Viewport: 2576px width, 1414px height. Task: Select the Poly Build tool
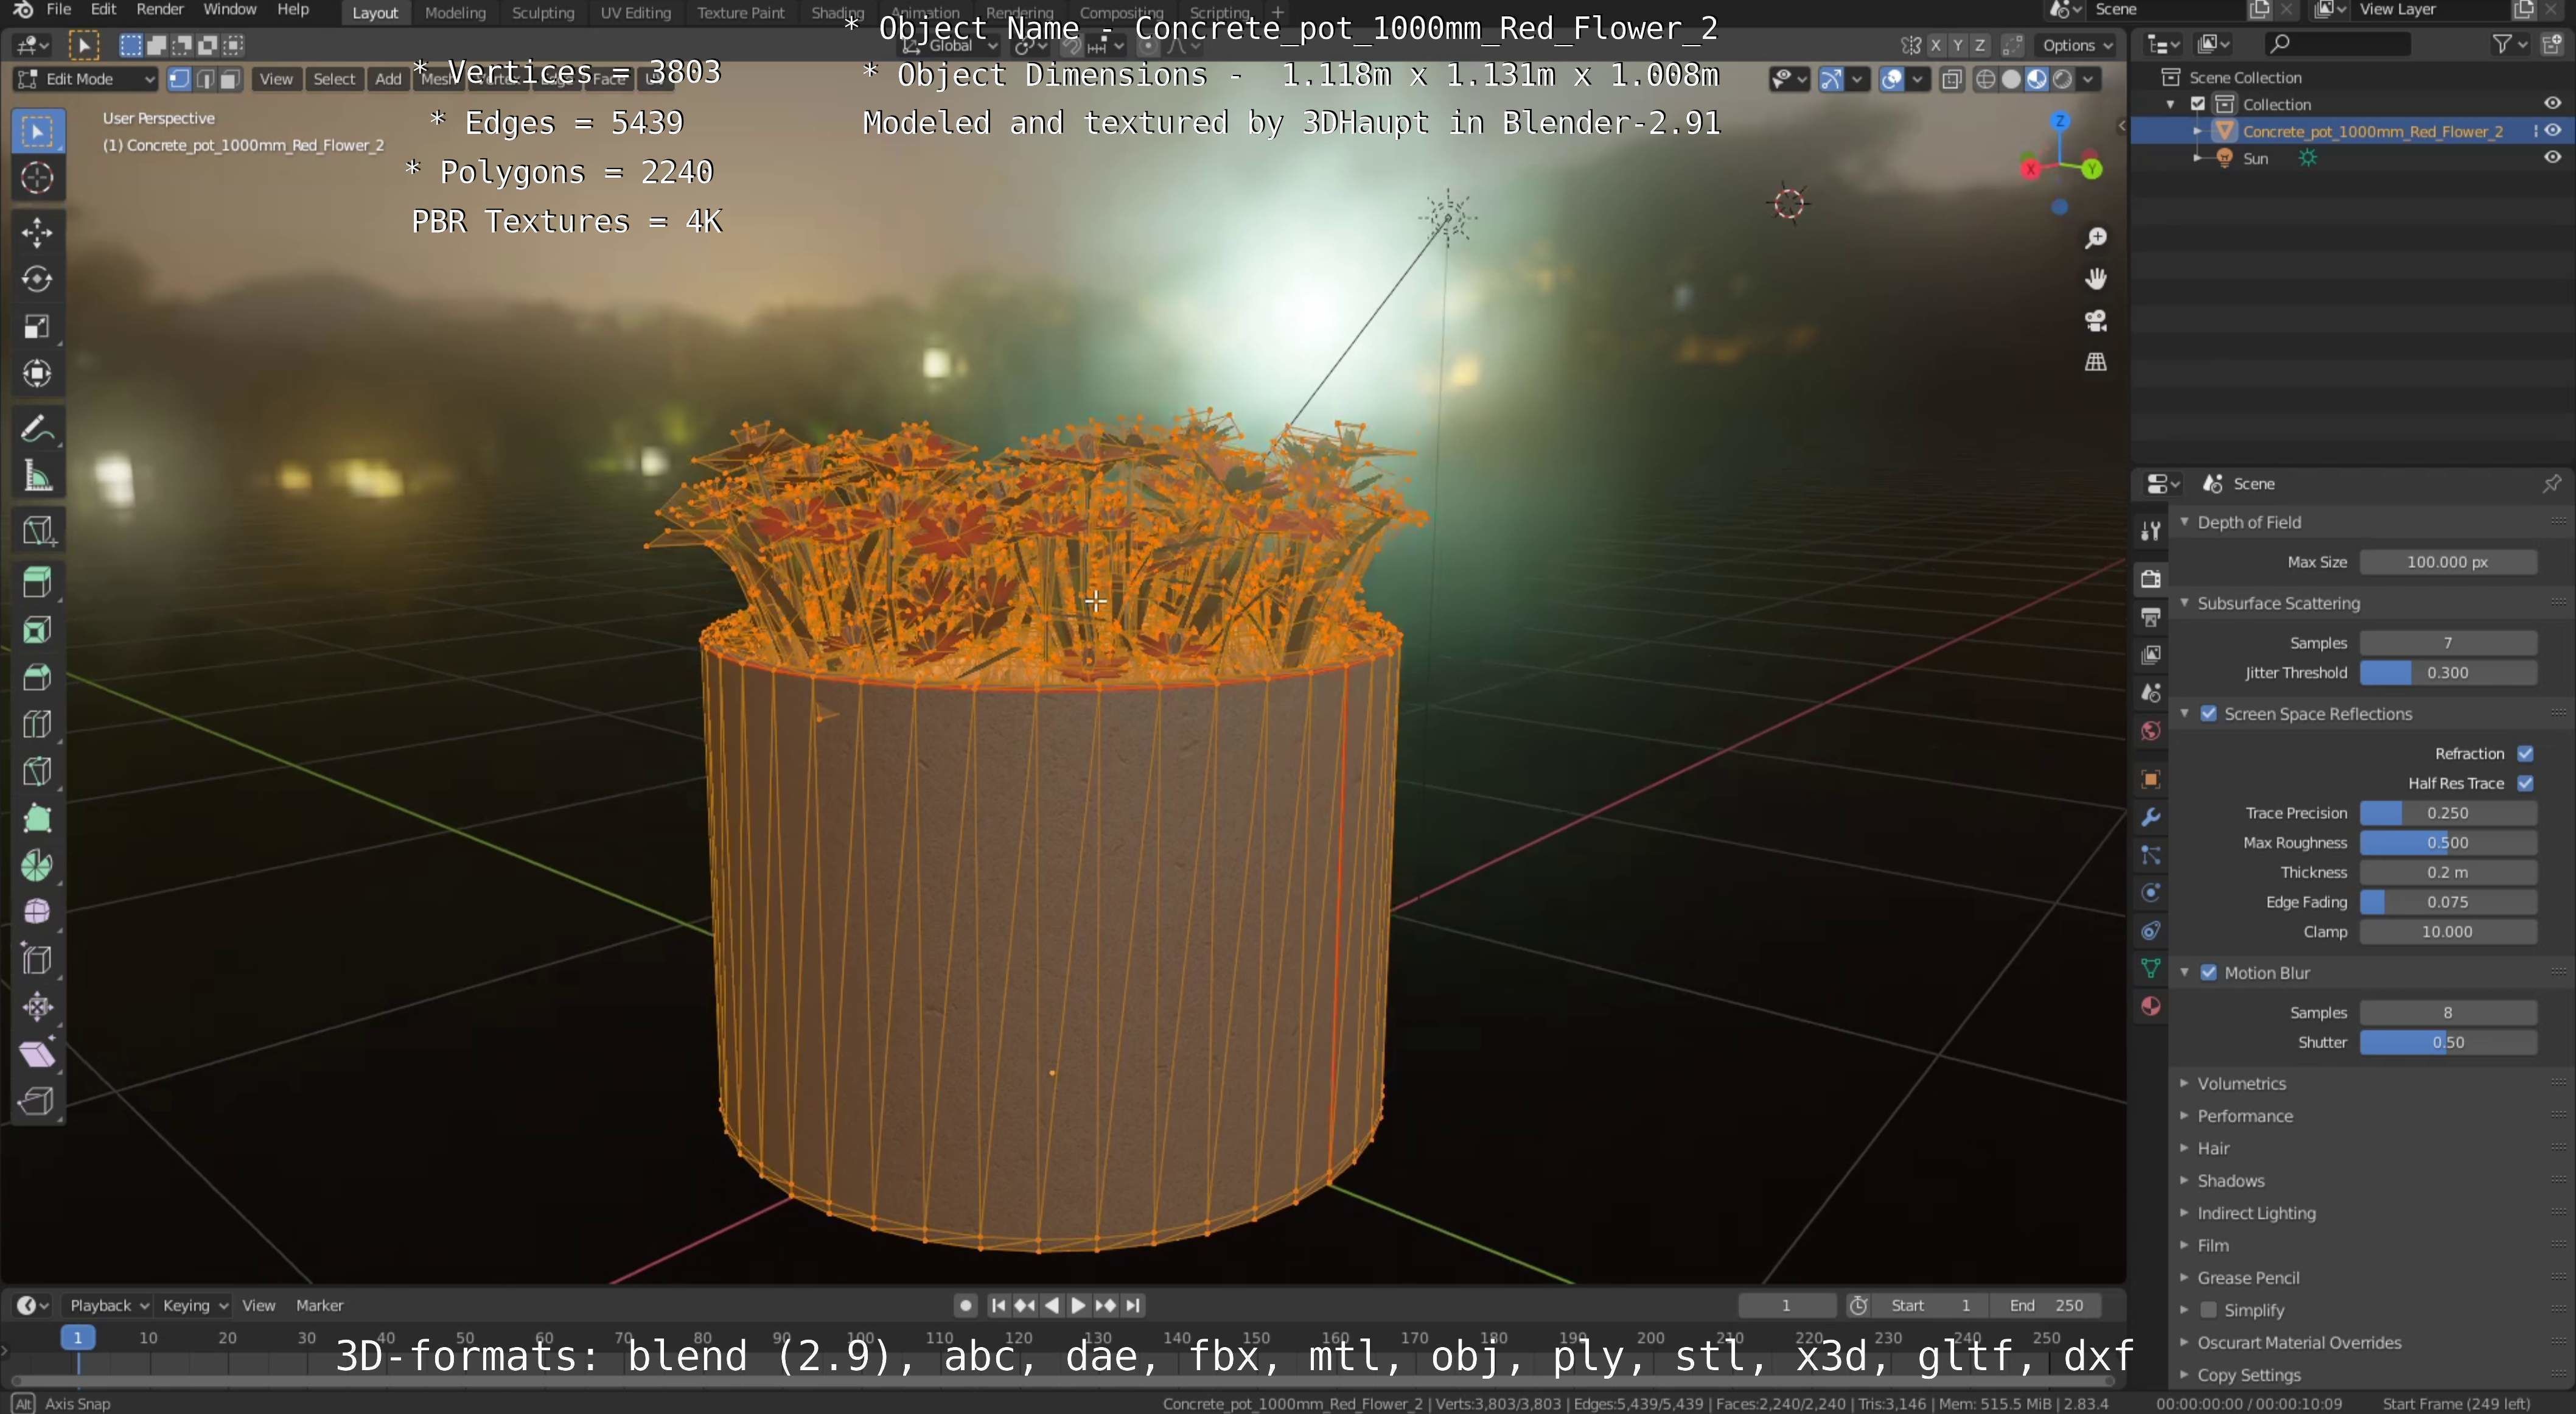[37, 819]
